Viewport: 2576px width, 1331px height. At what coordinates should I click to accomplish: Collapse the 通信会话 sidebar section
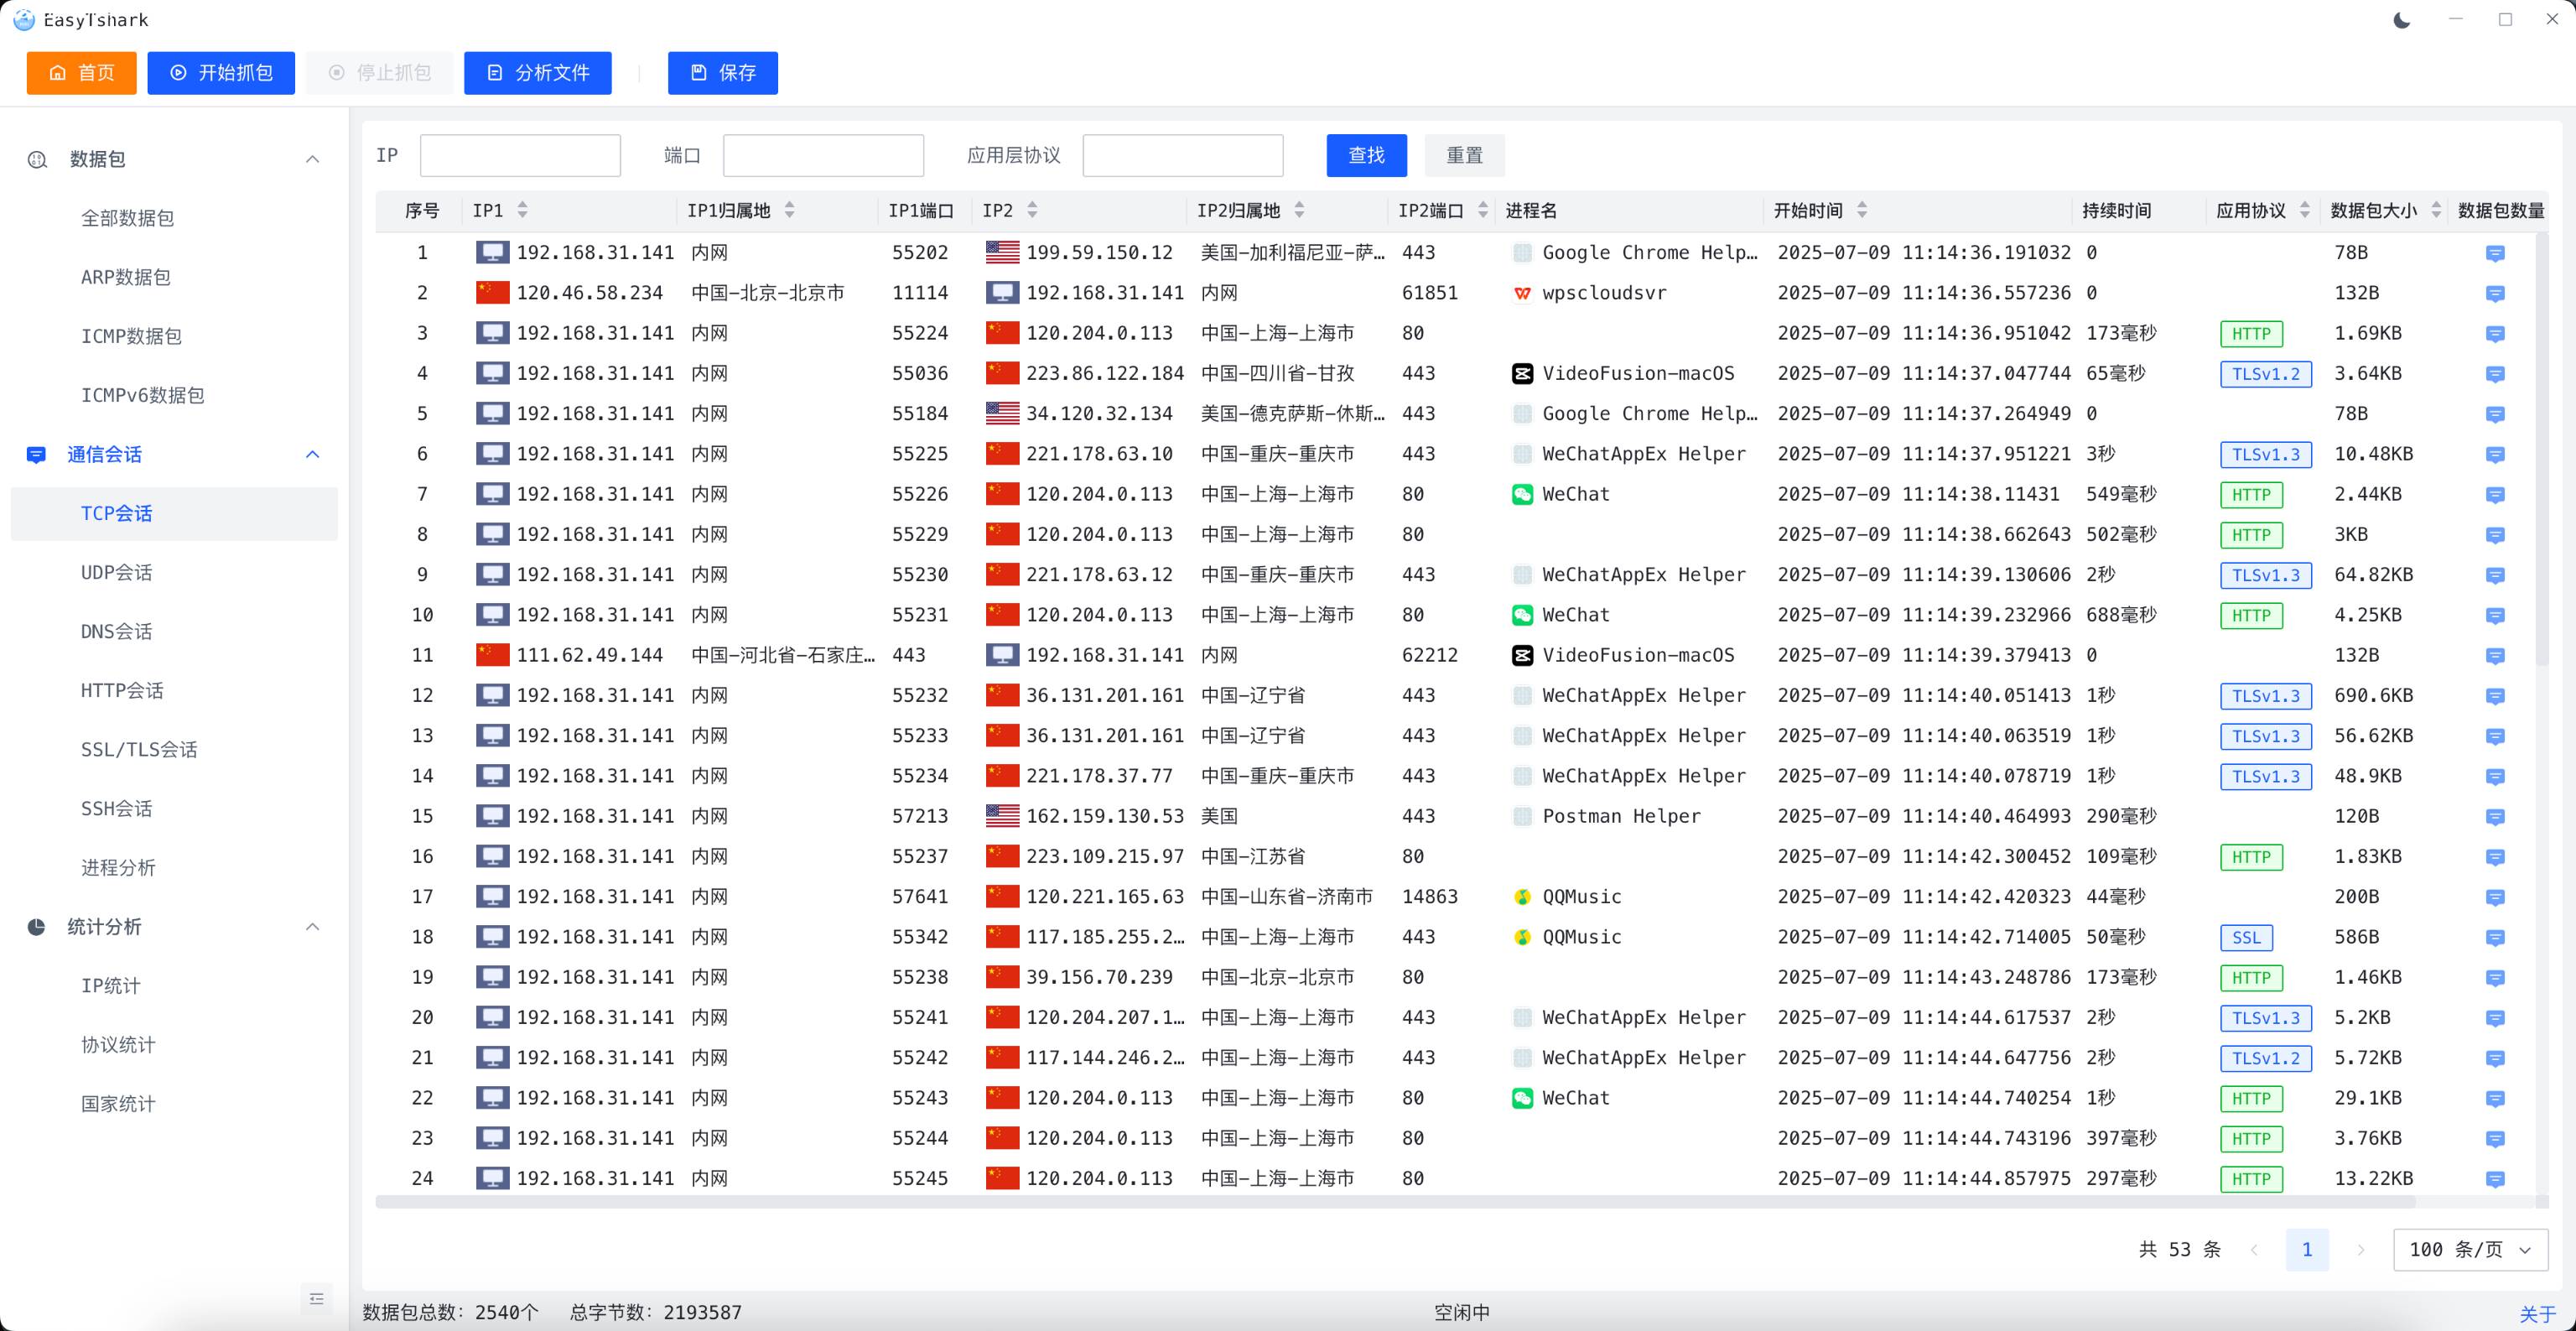[x=312, y=454]
